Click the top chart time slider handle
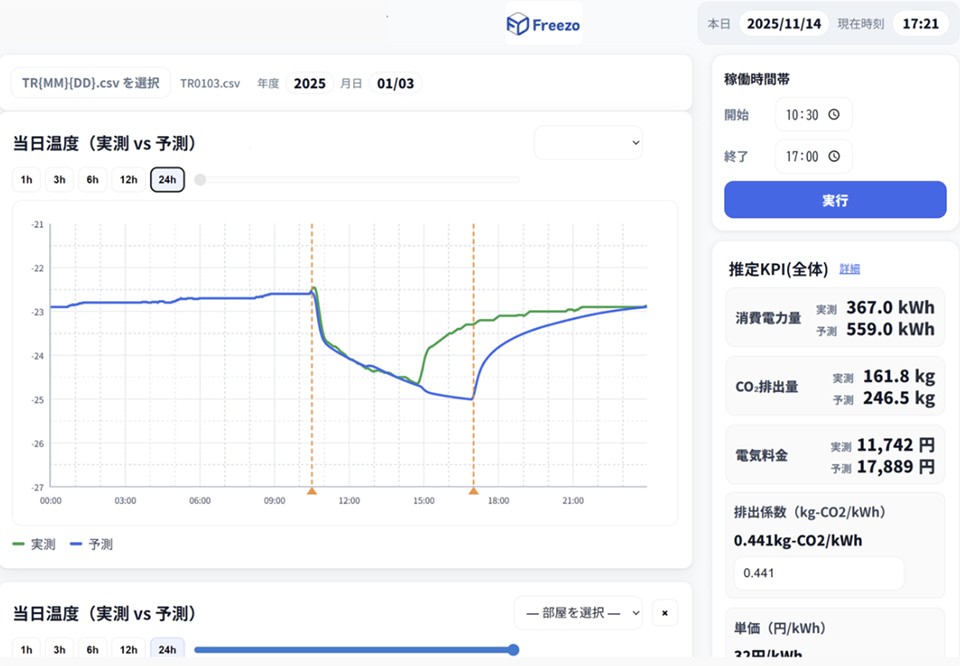This screenshot has height=666, width=960. pyautogui.click(x=200, y=180)
